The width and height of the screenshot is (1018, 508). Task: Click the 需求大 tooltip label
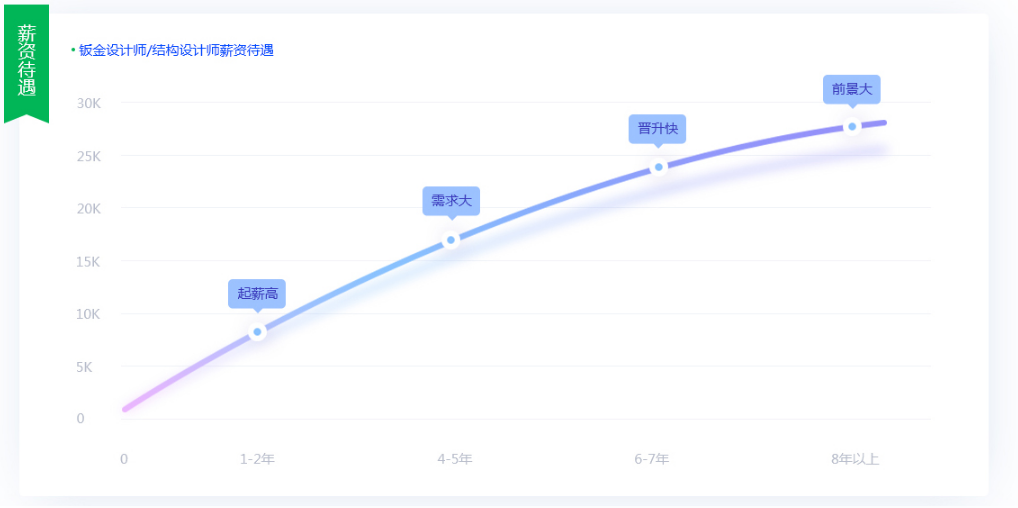(451, 201)
